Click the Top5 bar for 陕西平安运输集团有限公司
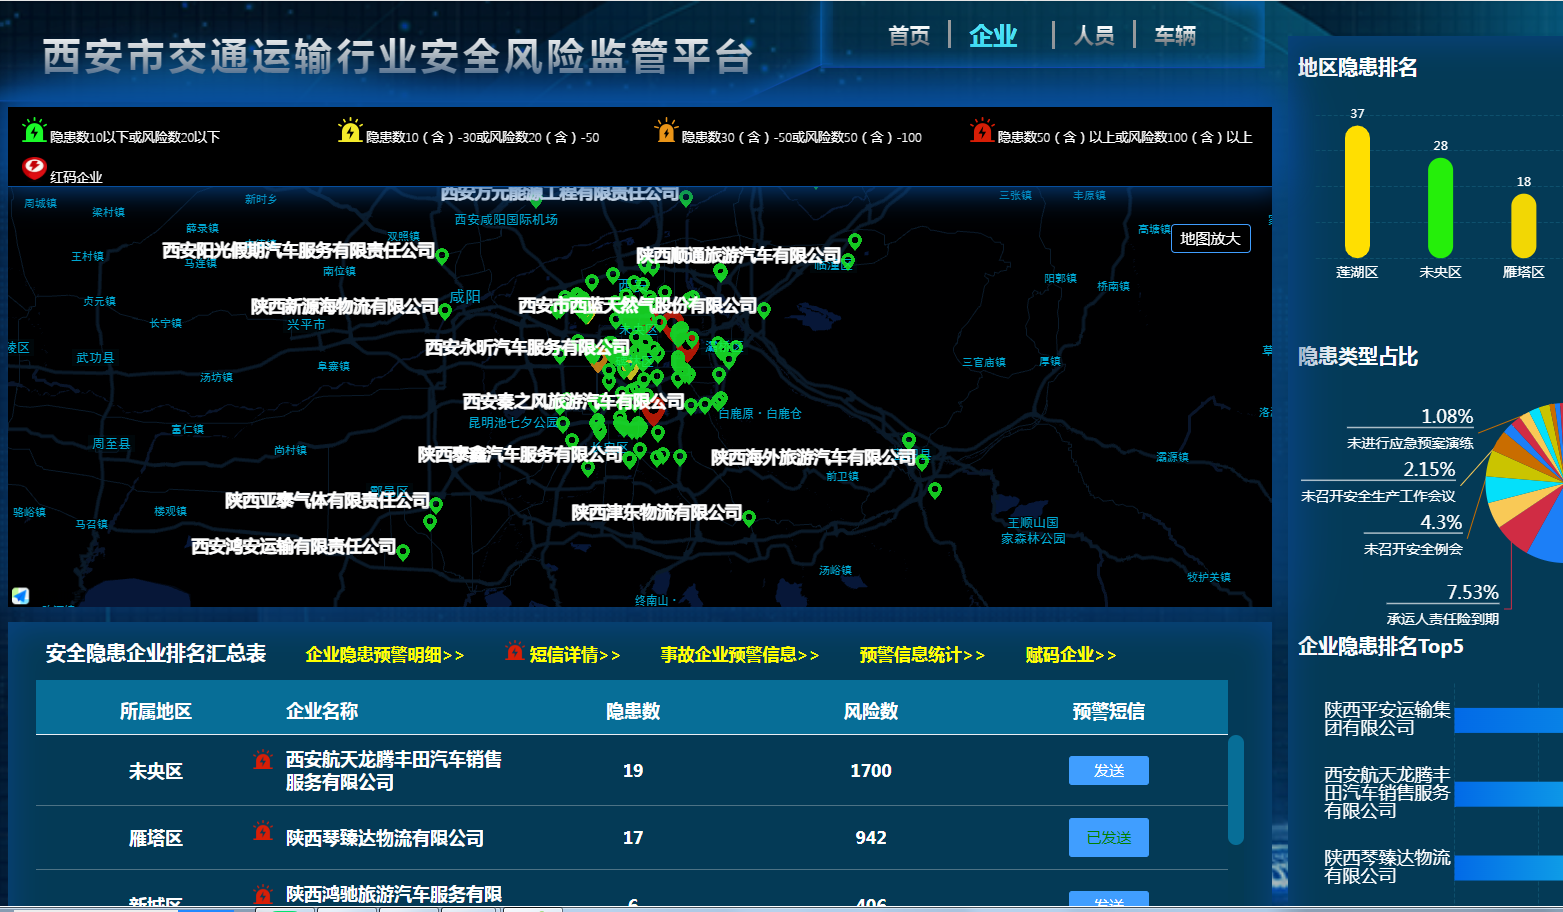 [1508, 720]
